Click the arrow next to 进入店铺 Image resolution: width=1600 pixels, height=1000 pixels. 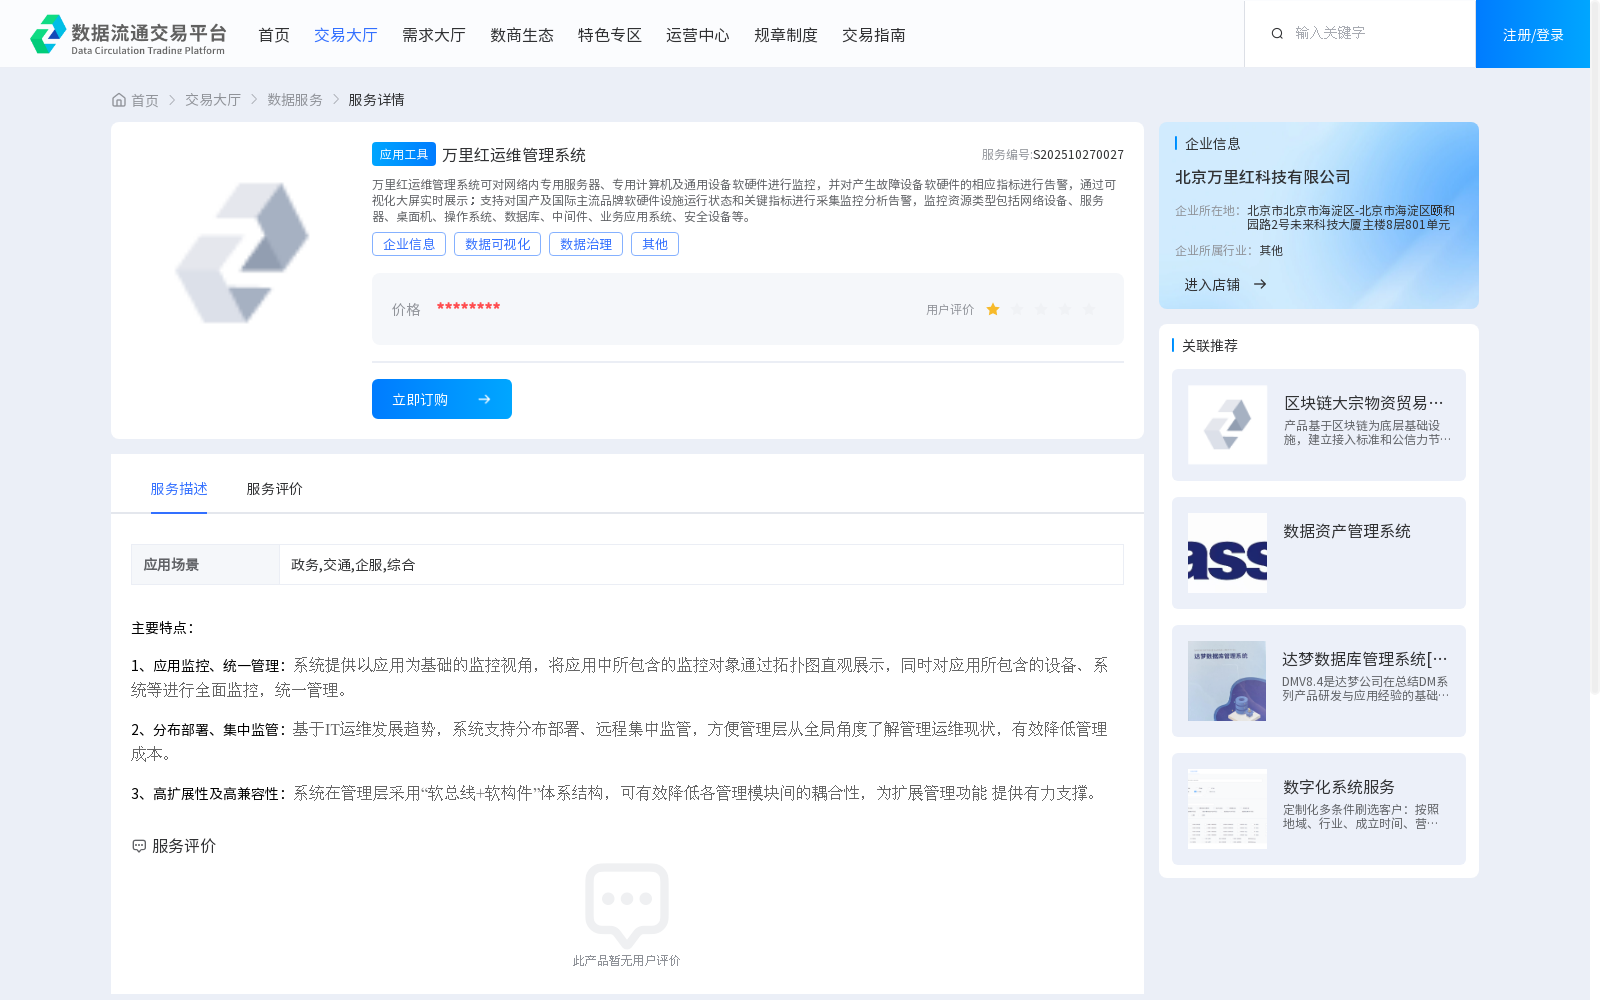pos(1260,285)
